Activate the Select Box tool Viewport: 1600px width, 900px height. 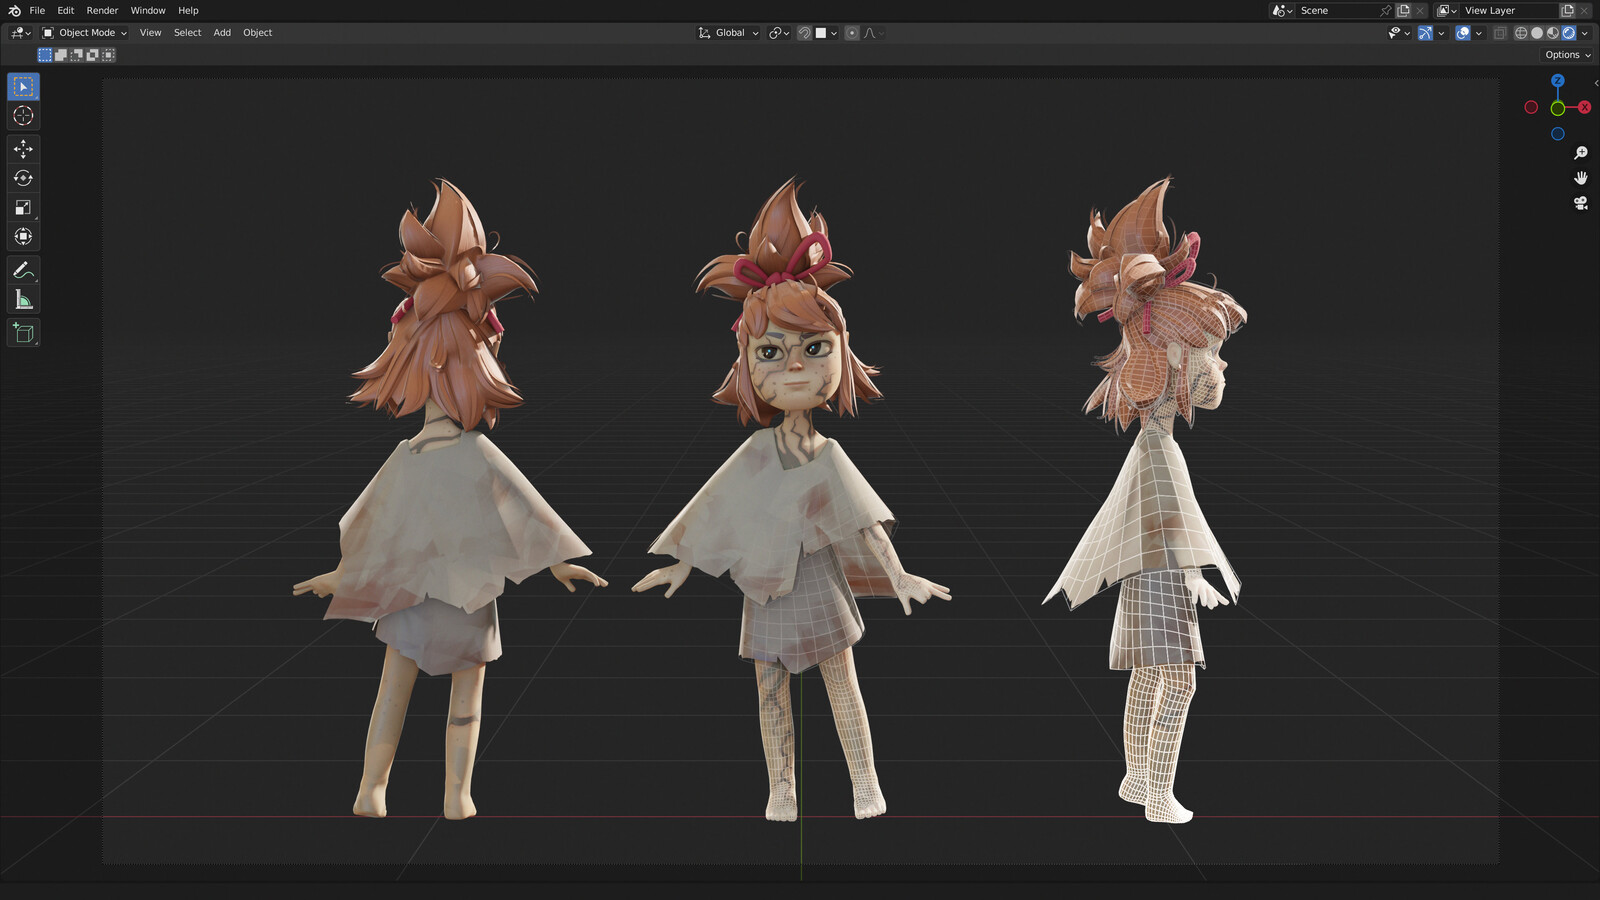pos(23,87)
